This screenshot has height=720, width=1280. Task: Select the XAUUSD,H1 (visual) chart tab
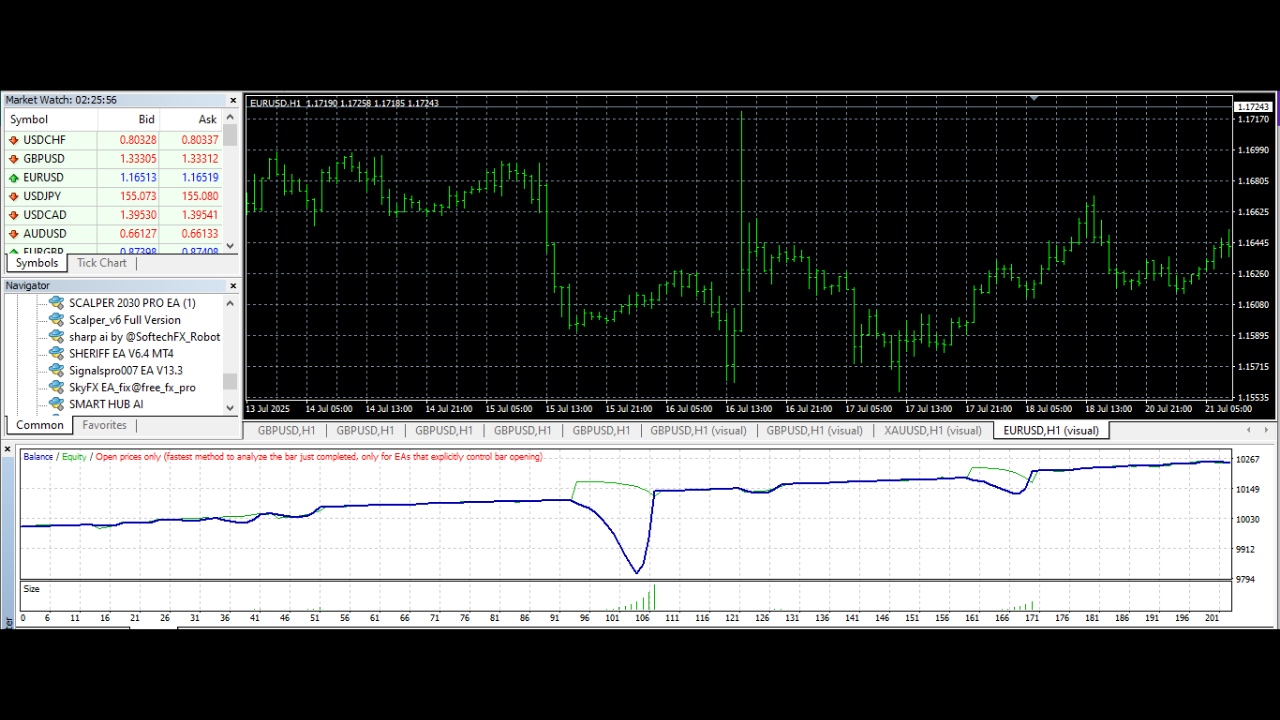pyautogui.click(x=931, y=430)
